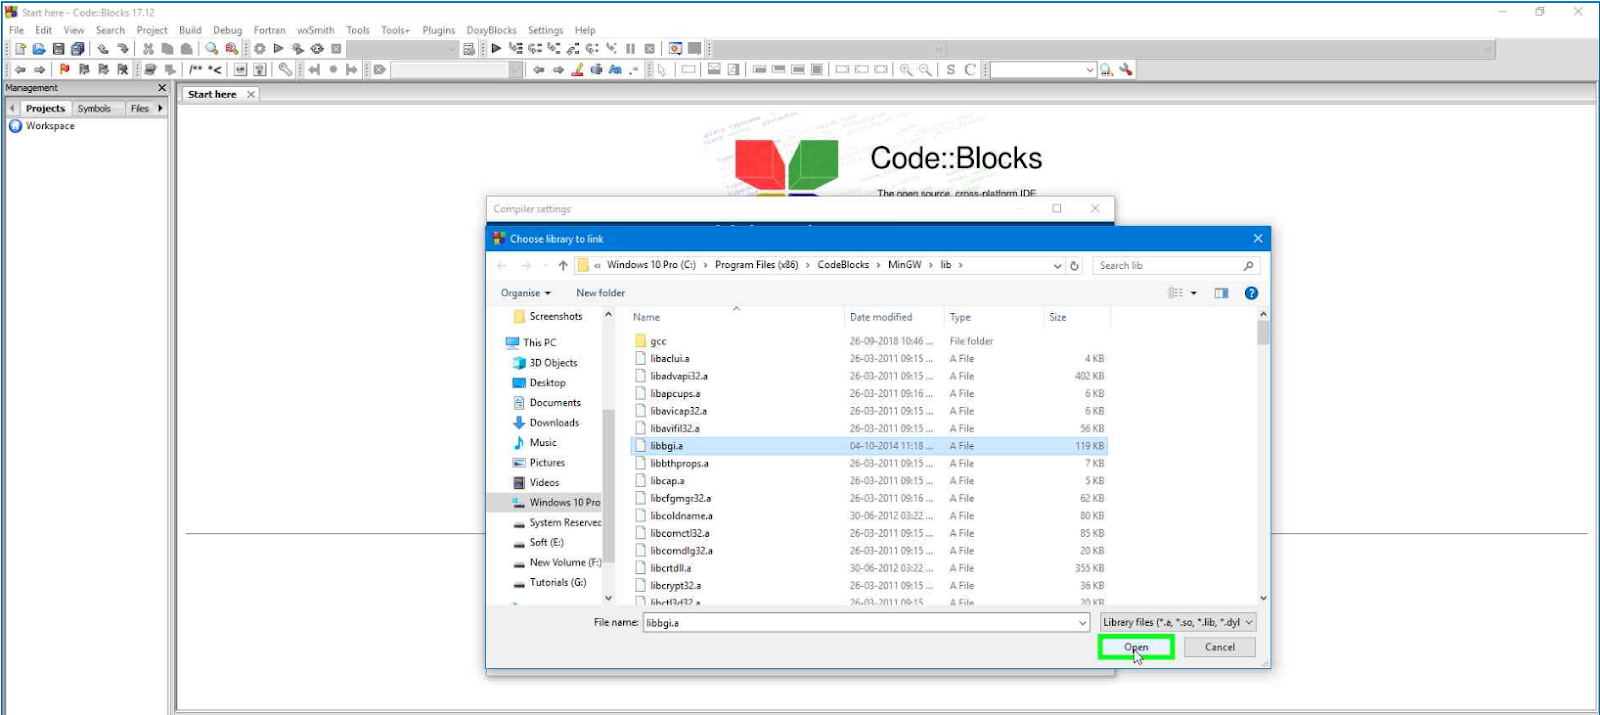Click the DoxyBlocks block comment /** icon
Screen dimensions: 1600x715
point(196,70)
